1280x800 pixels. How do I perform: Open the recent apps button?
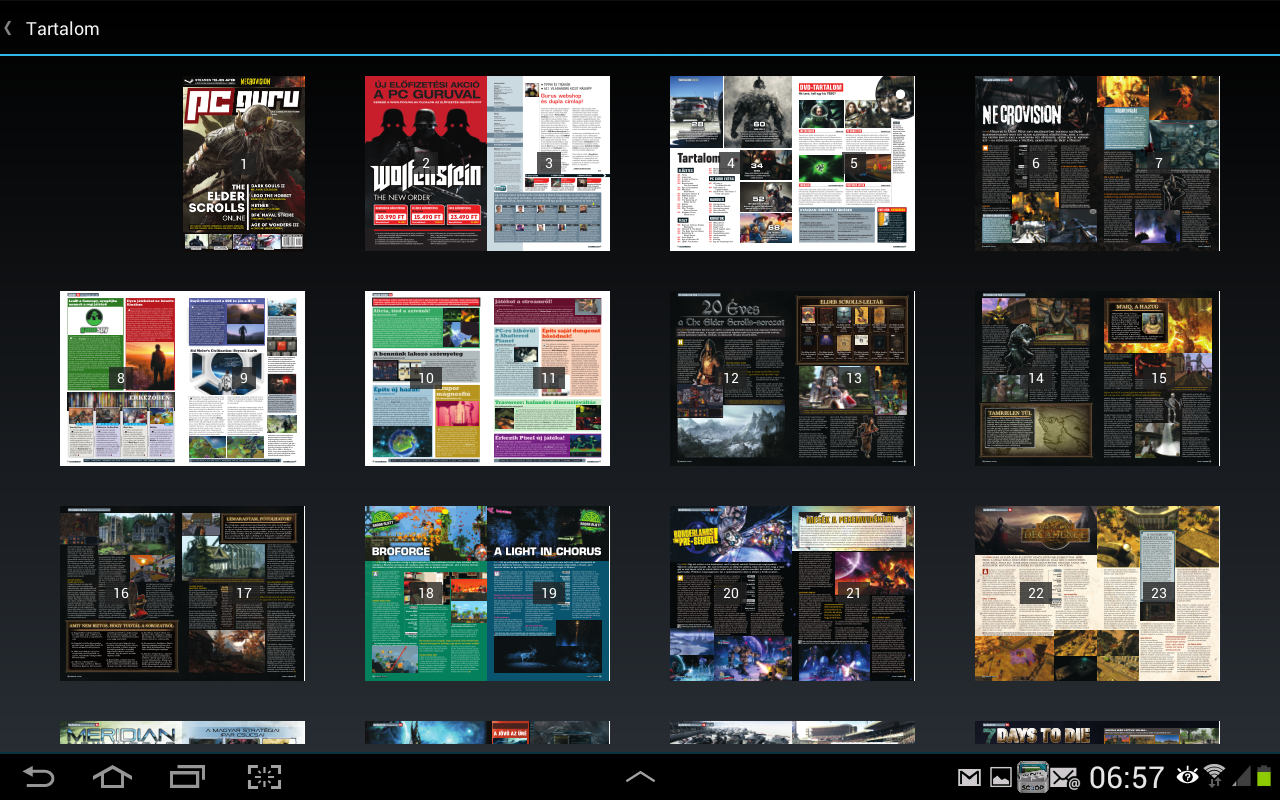tap(187, 776)
